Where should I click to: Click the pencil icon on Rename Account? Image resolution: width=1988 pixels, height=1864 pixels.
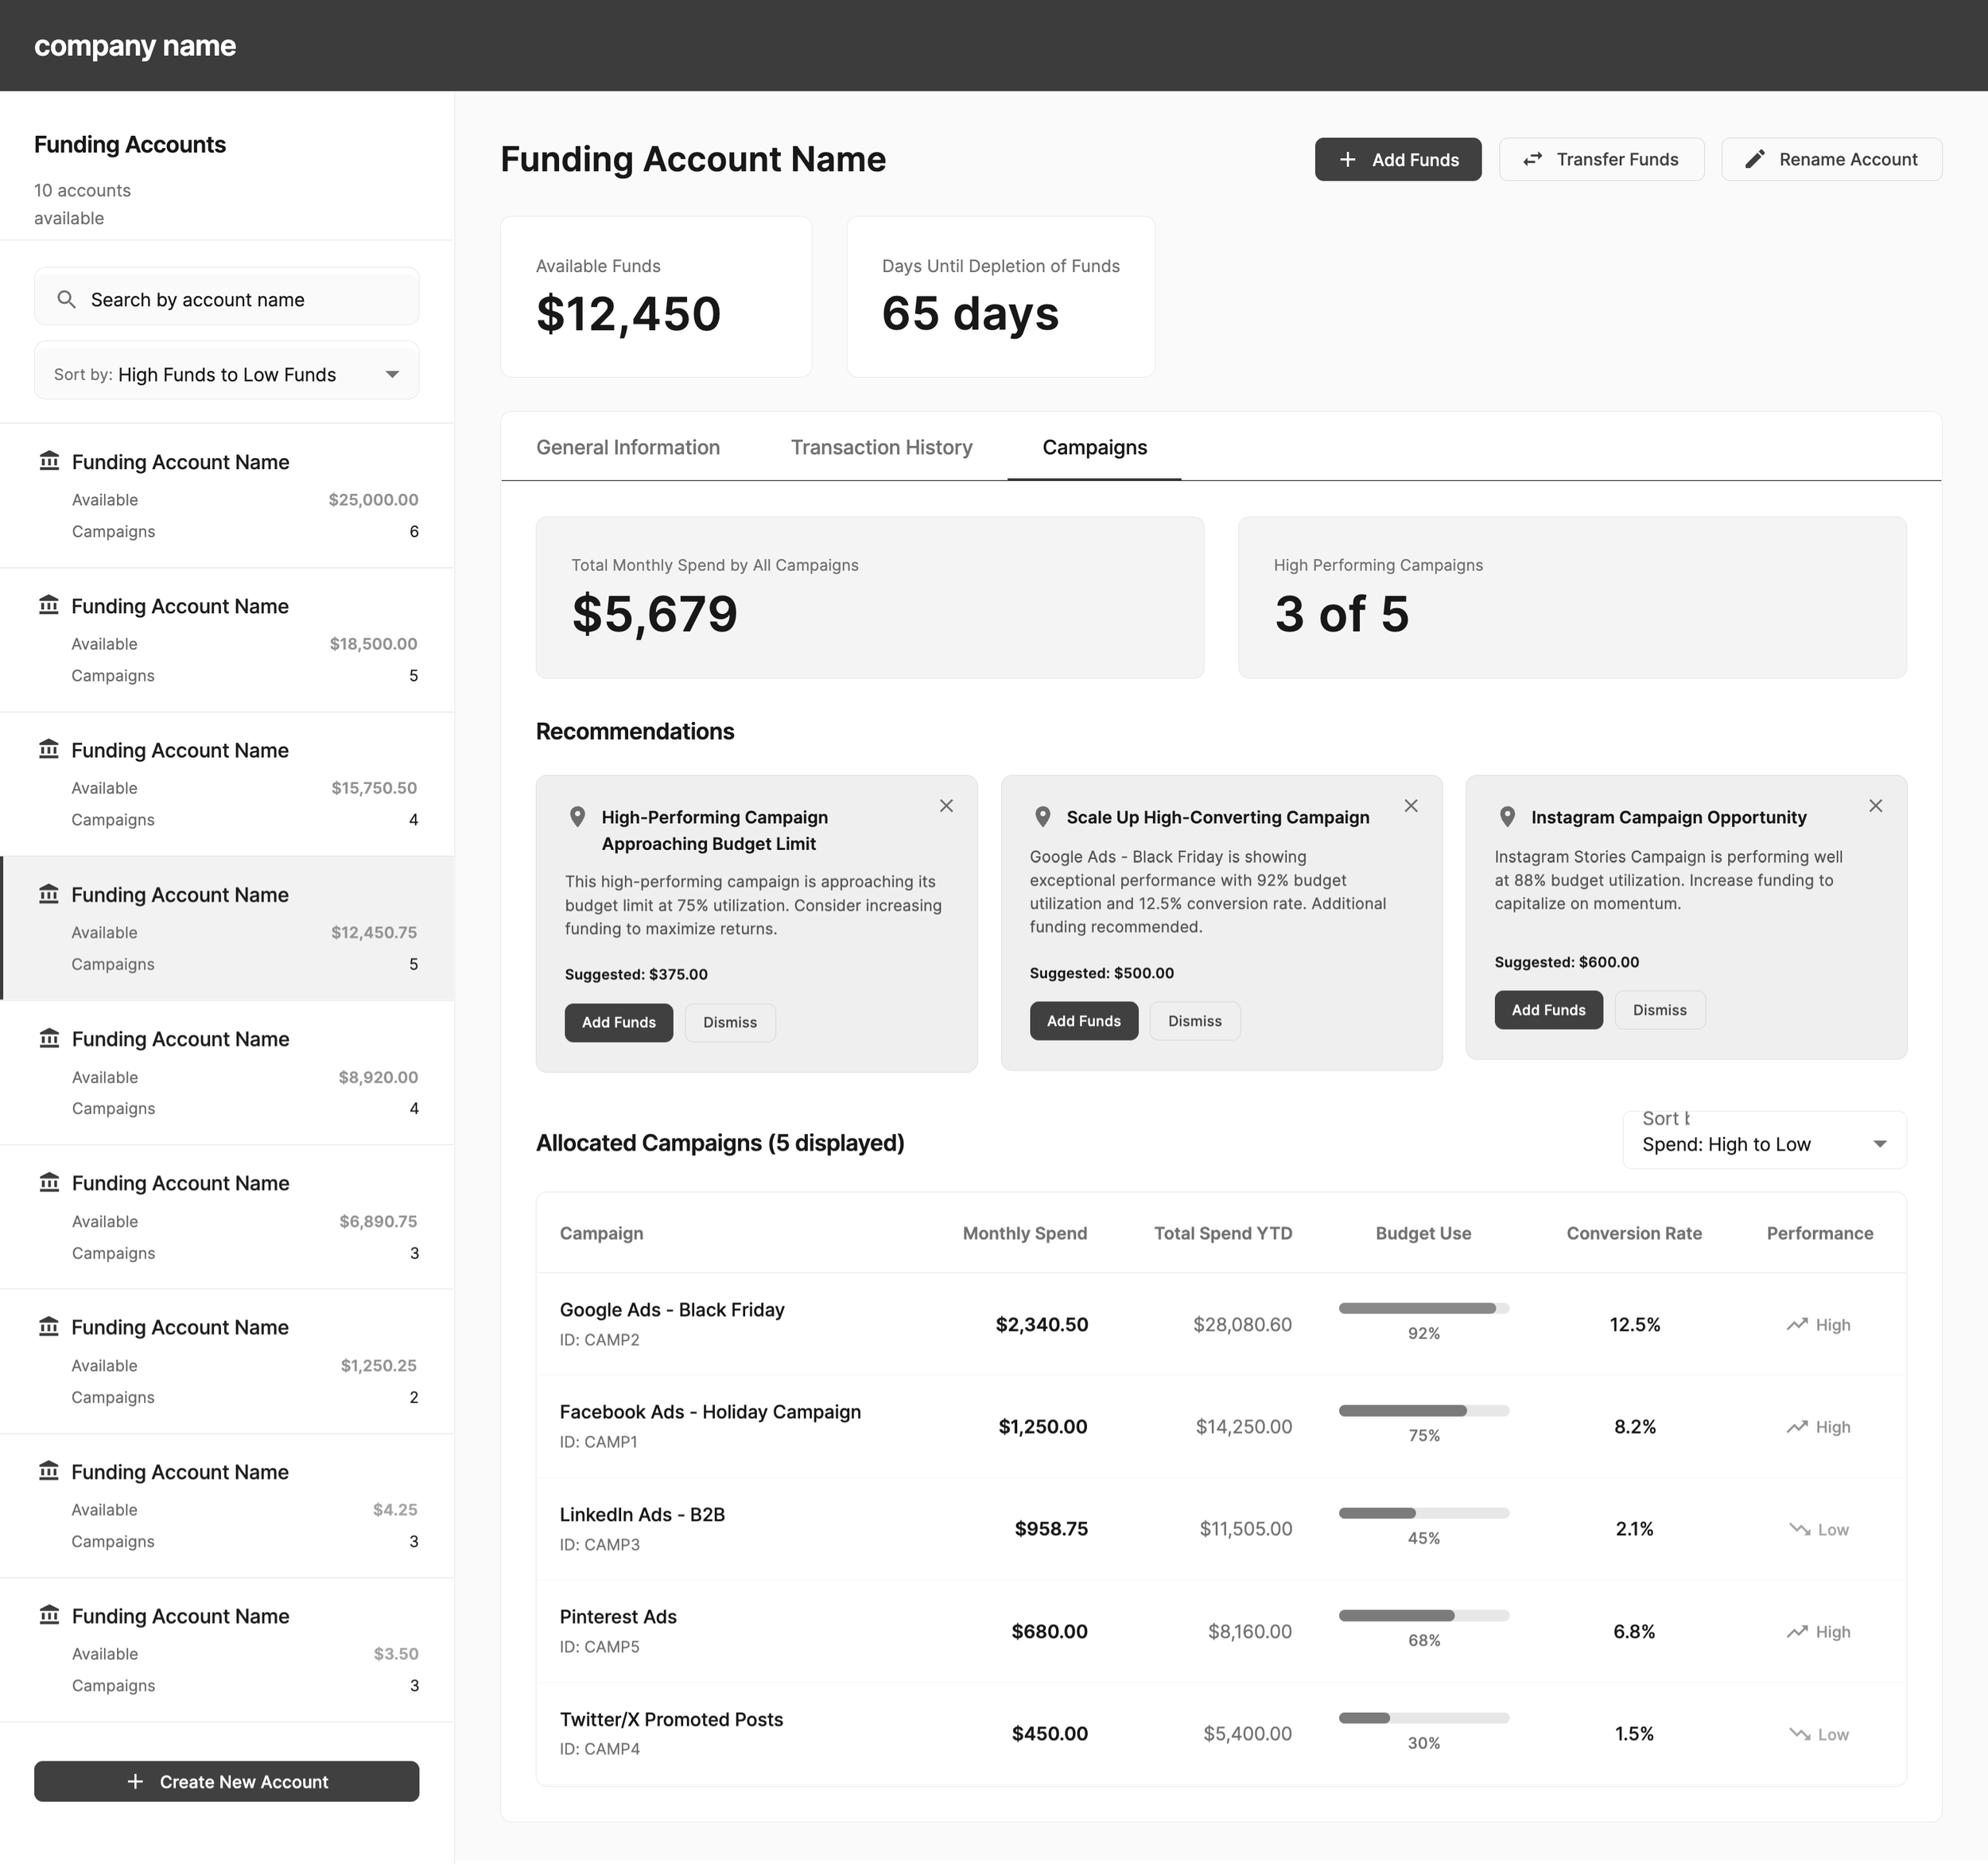(x=1754, y=160)
